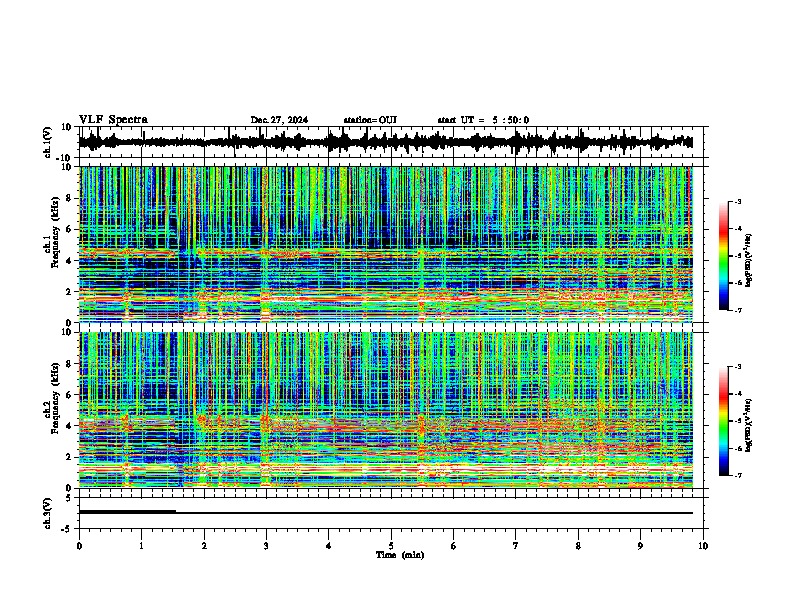Image resolution: width=792 pixels, height=612 pixels.
Task: Click the log(PSD) label beside ch.2 color bar
Action: (748, 425)
